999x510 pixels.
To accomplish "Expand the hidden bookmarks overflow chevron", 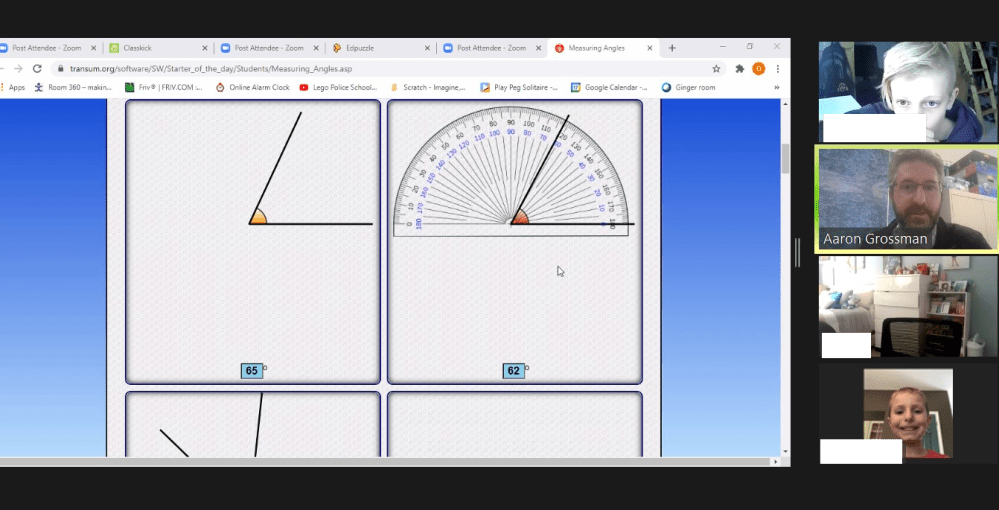I will (x=777, y=88).
